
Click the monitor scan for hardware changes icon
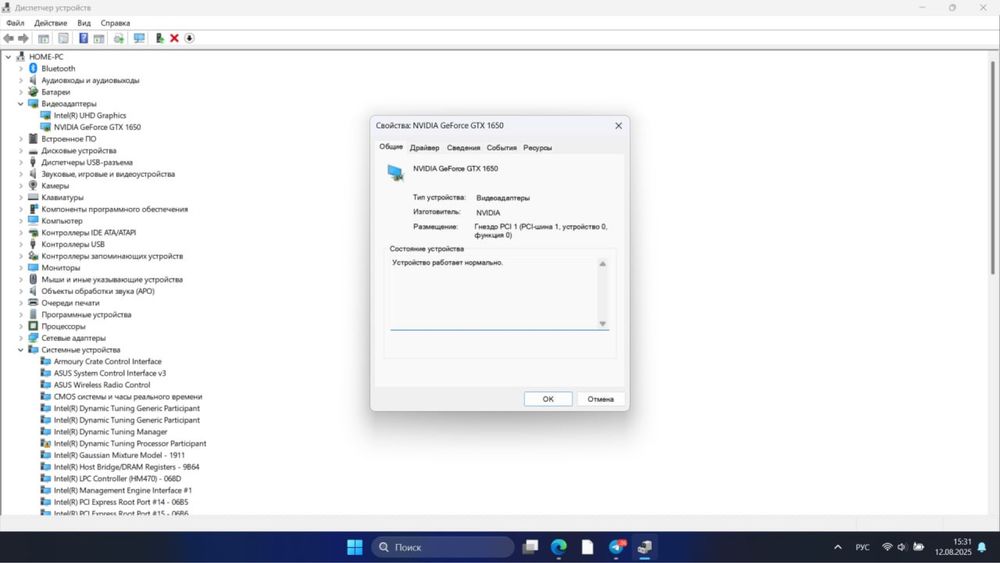click(x=139, y=38)
